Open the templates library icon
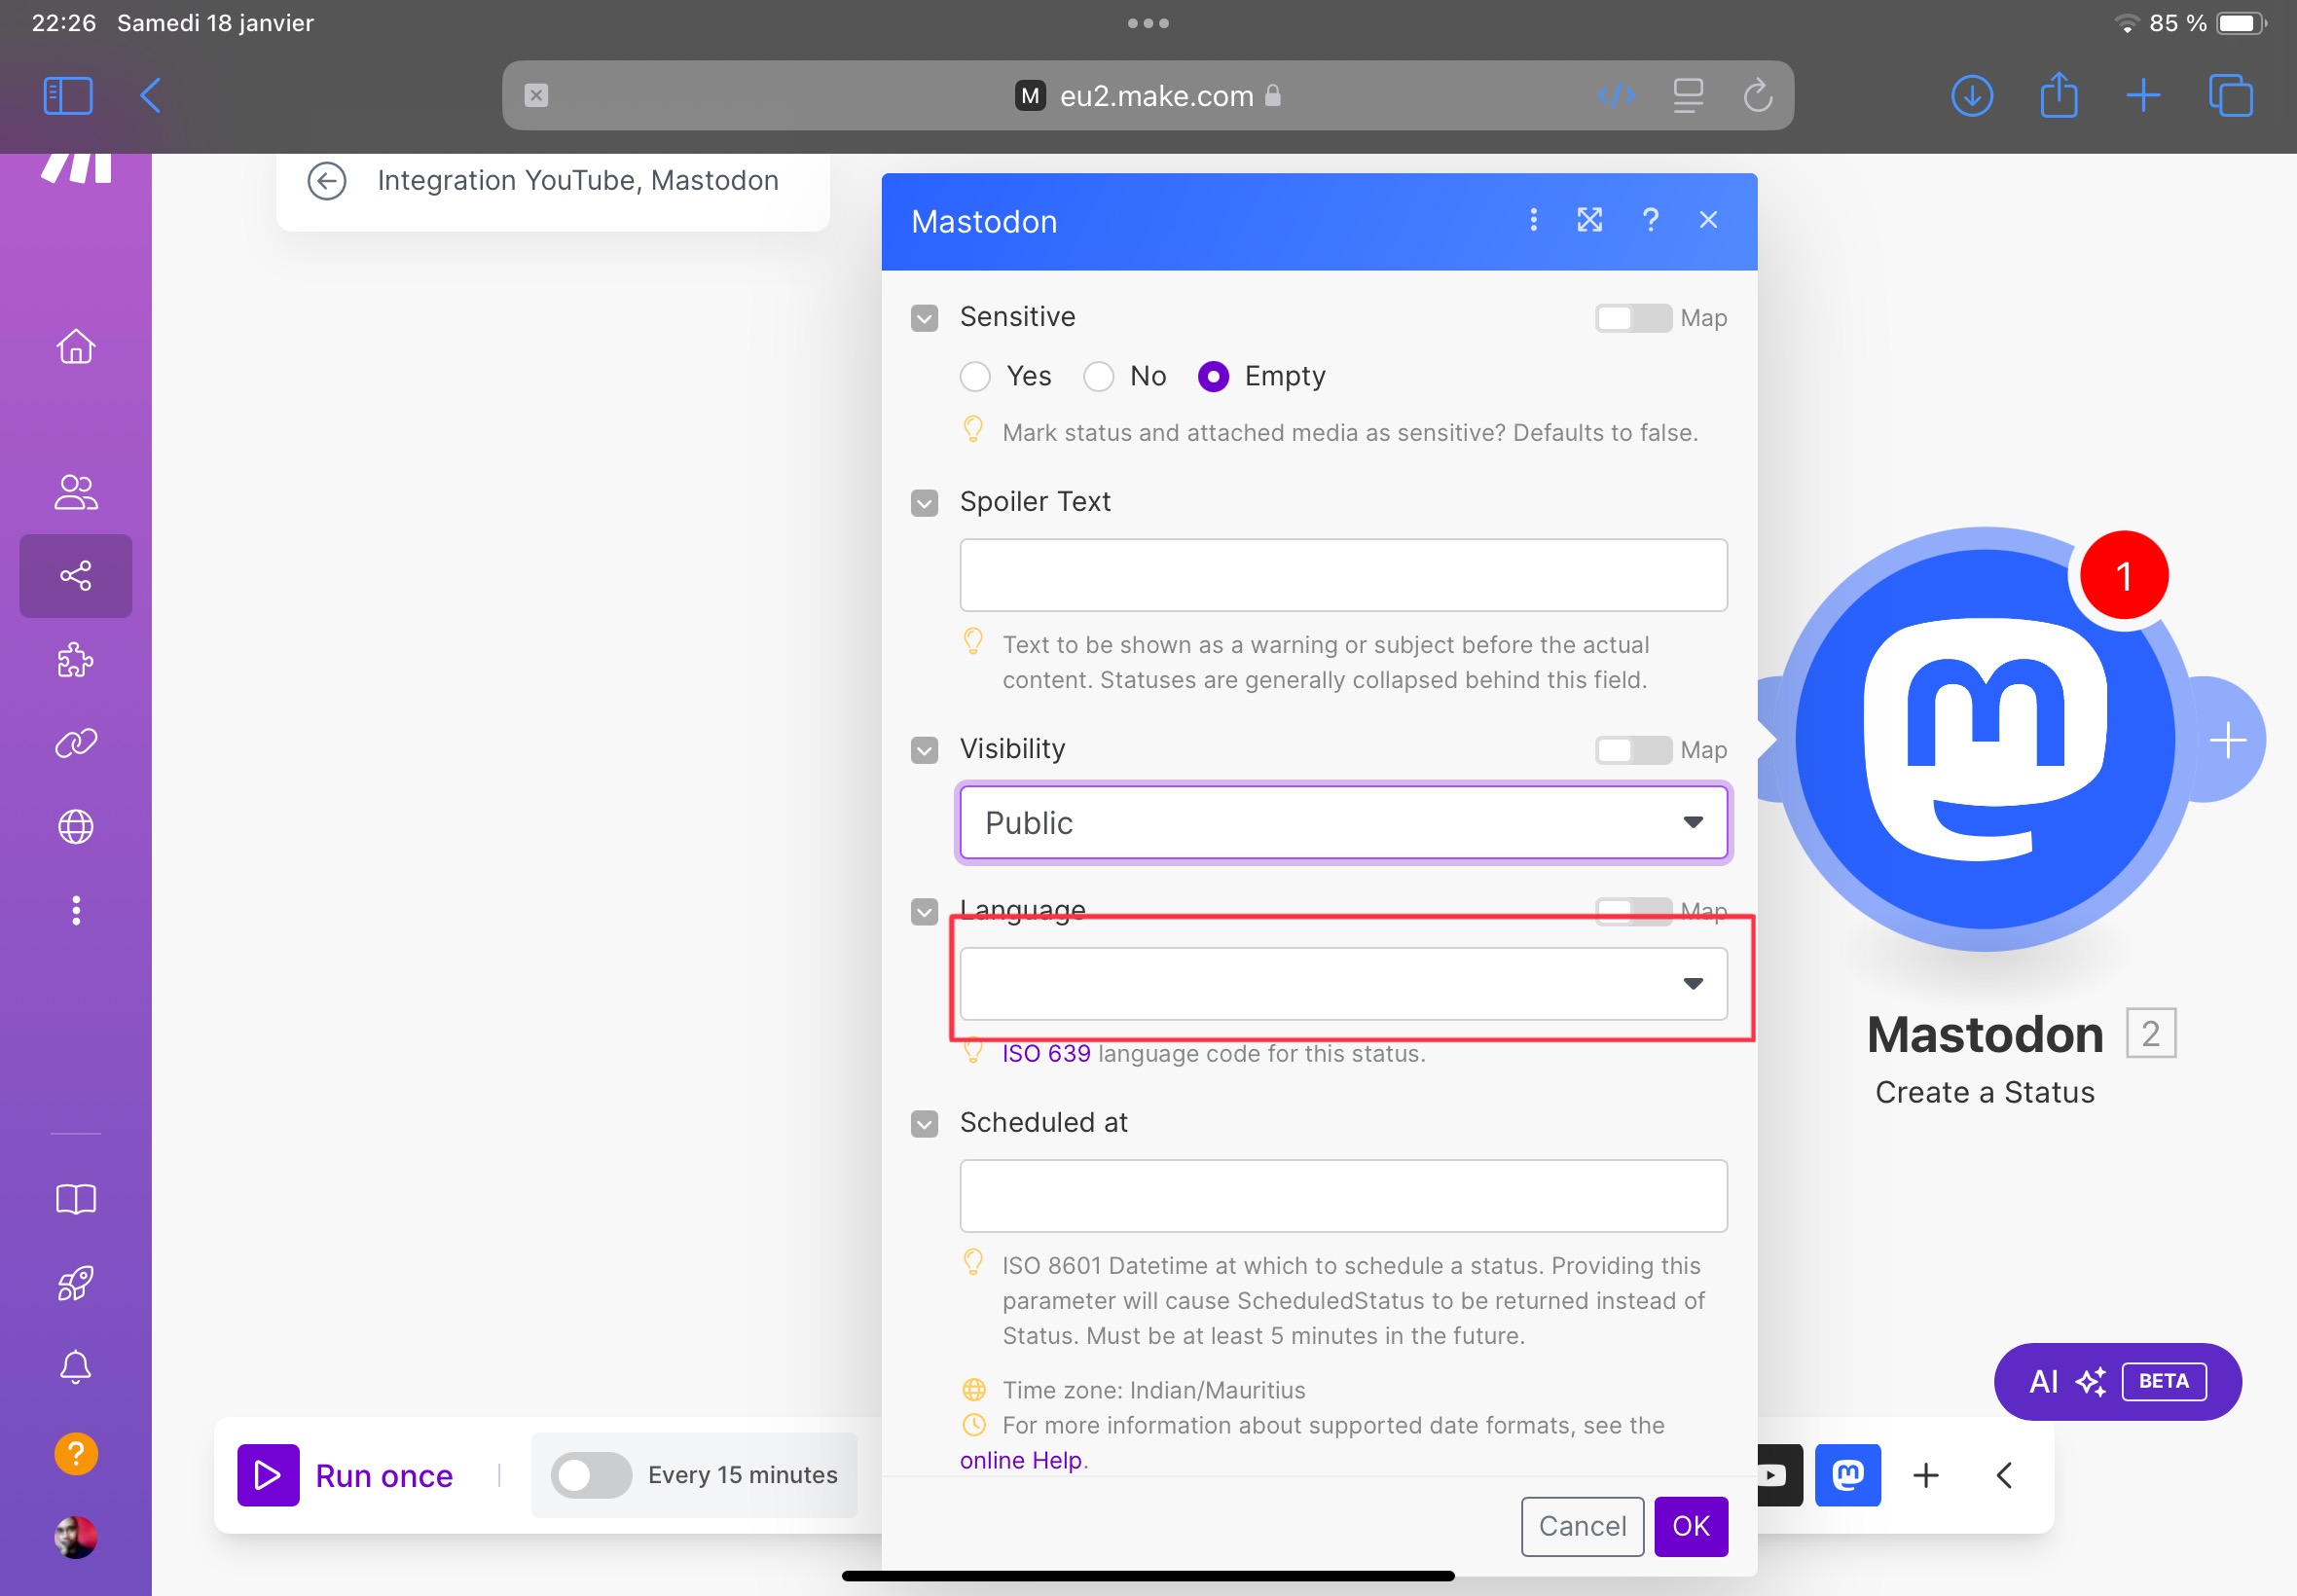2297x1596 pixels. [75, 1198]
